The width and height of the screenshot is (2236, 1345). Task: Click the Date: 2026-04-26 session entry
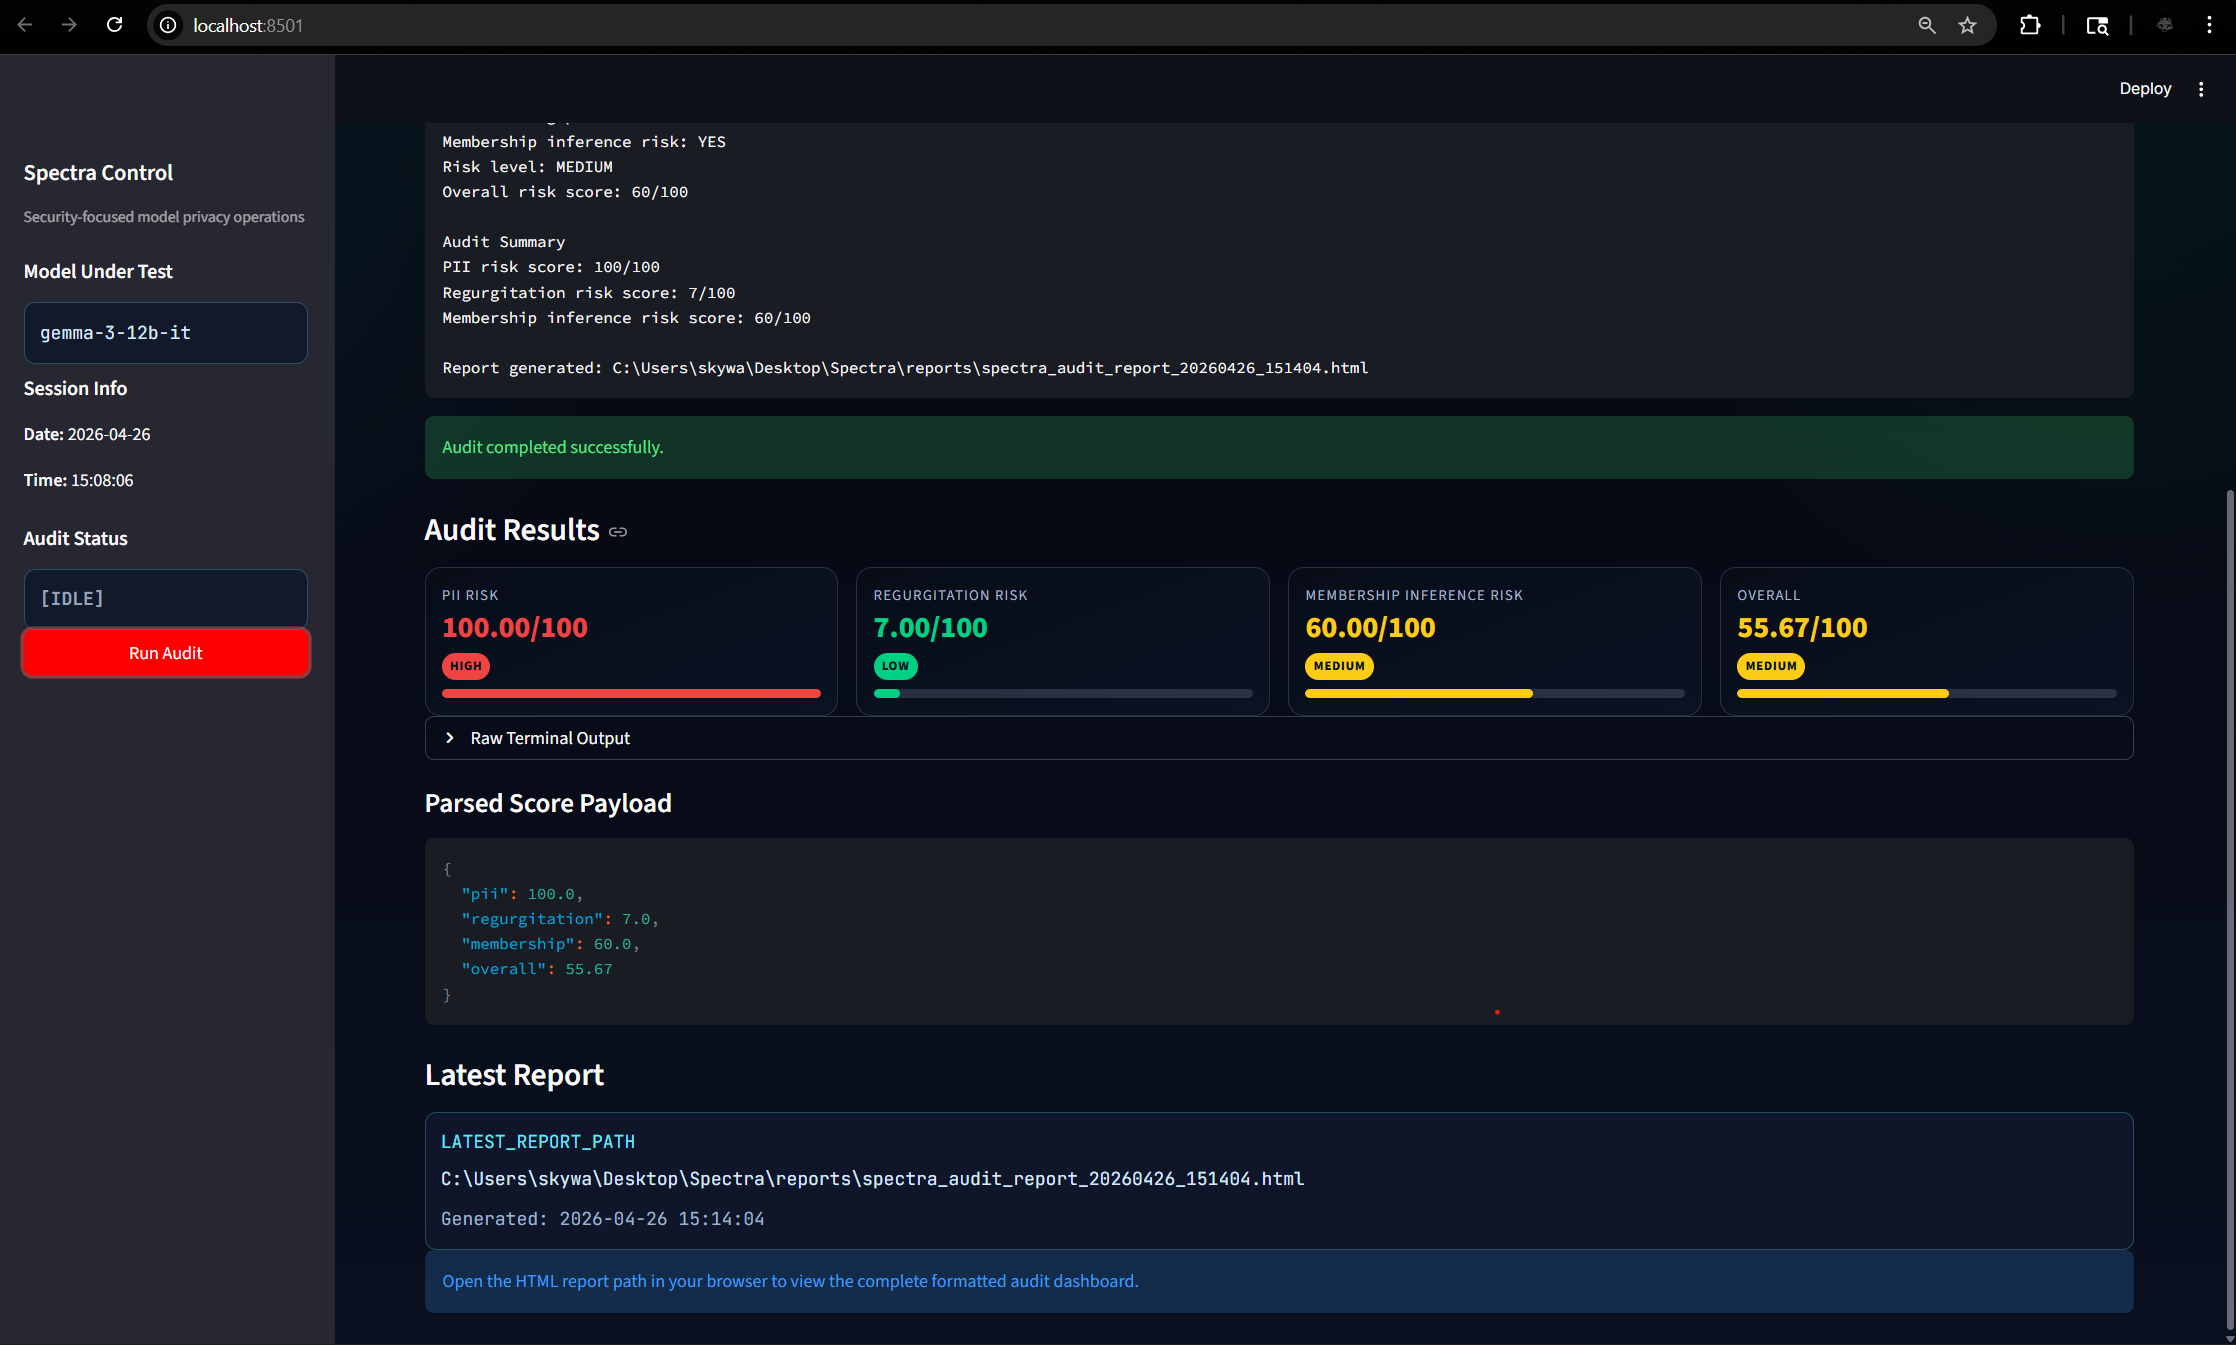click(x=87, y=434)
